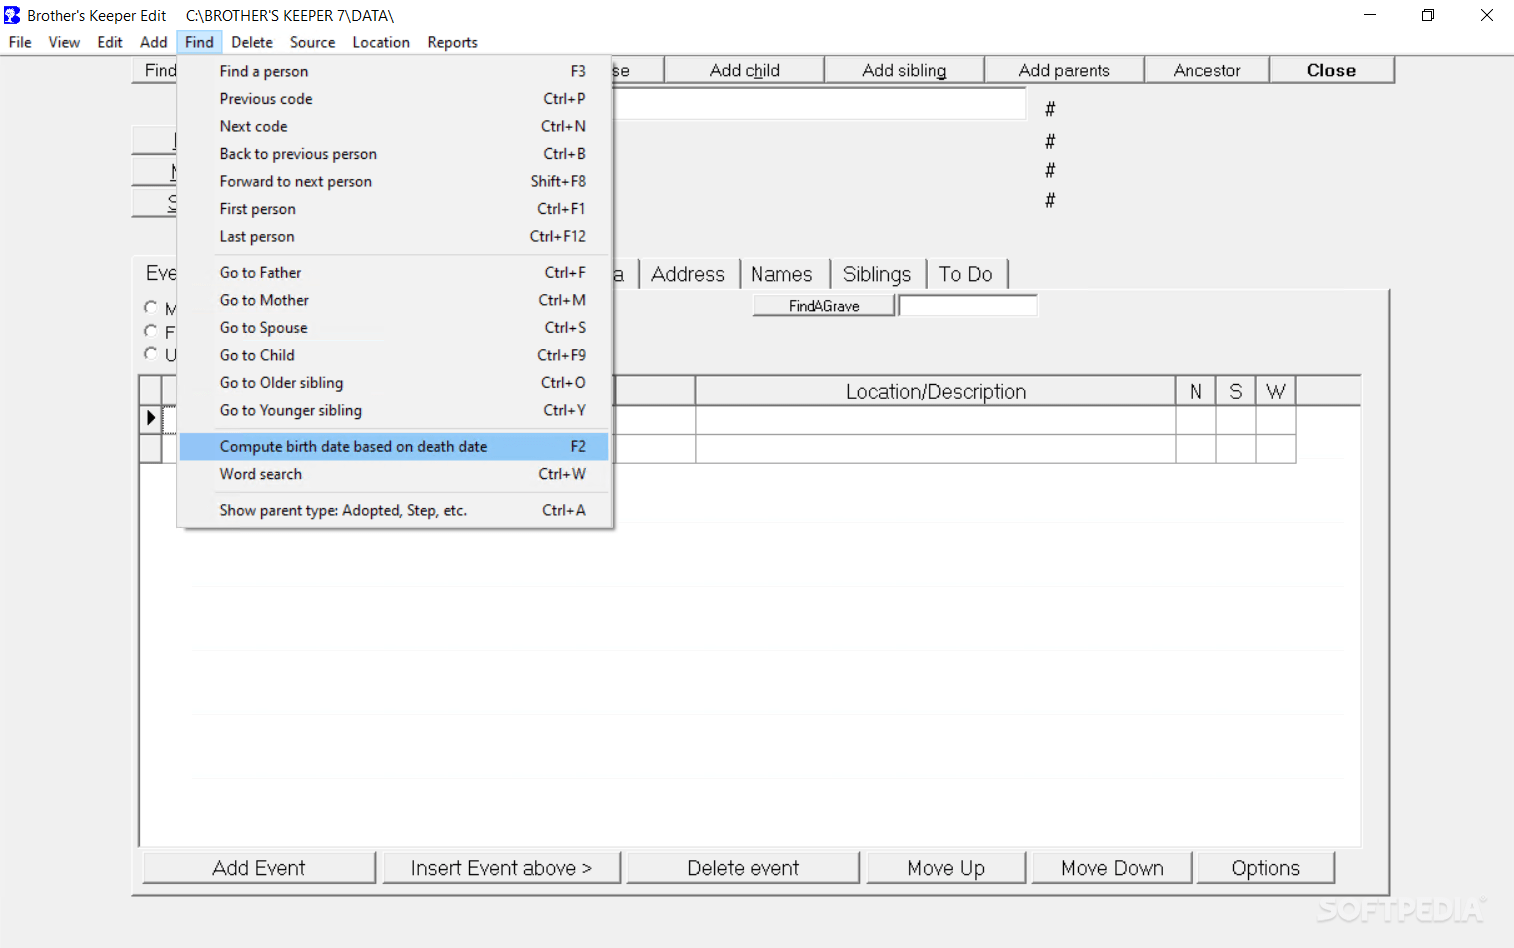Open the Find menu
Viewport: 1514px width, 948px height.
tap(199, 42)
